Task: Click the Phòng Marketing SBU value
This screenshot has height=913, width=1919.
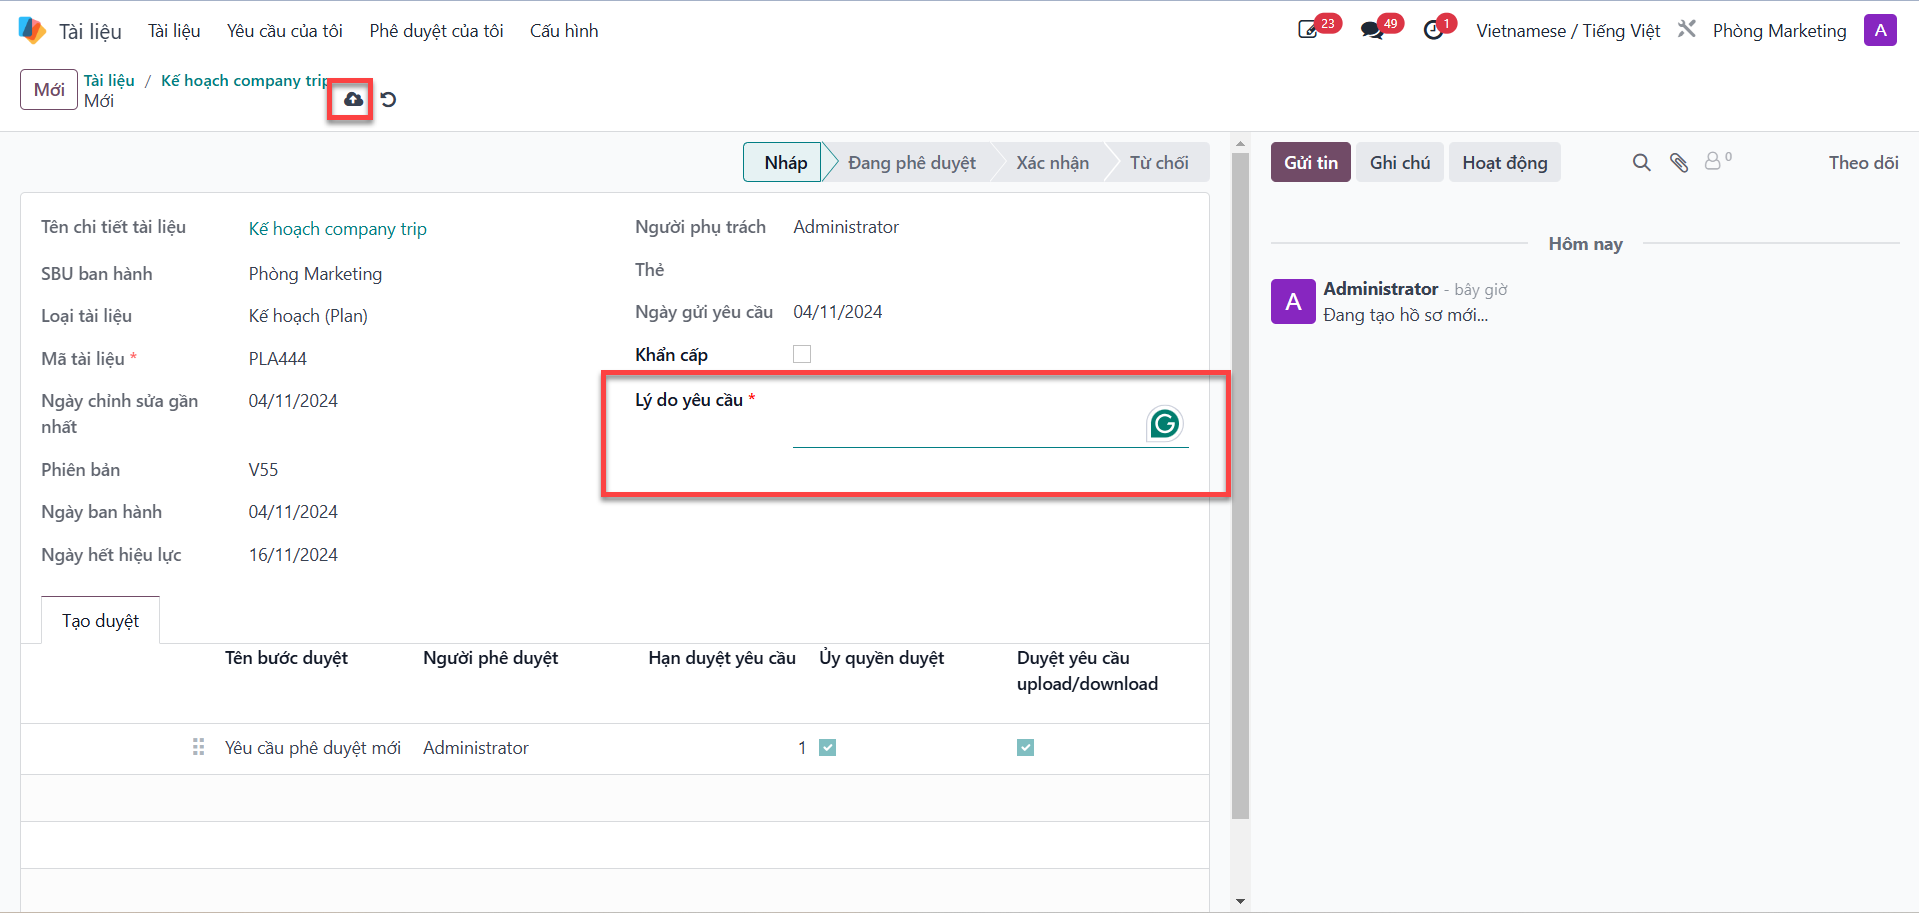Action: 315,274
